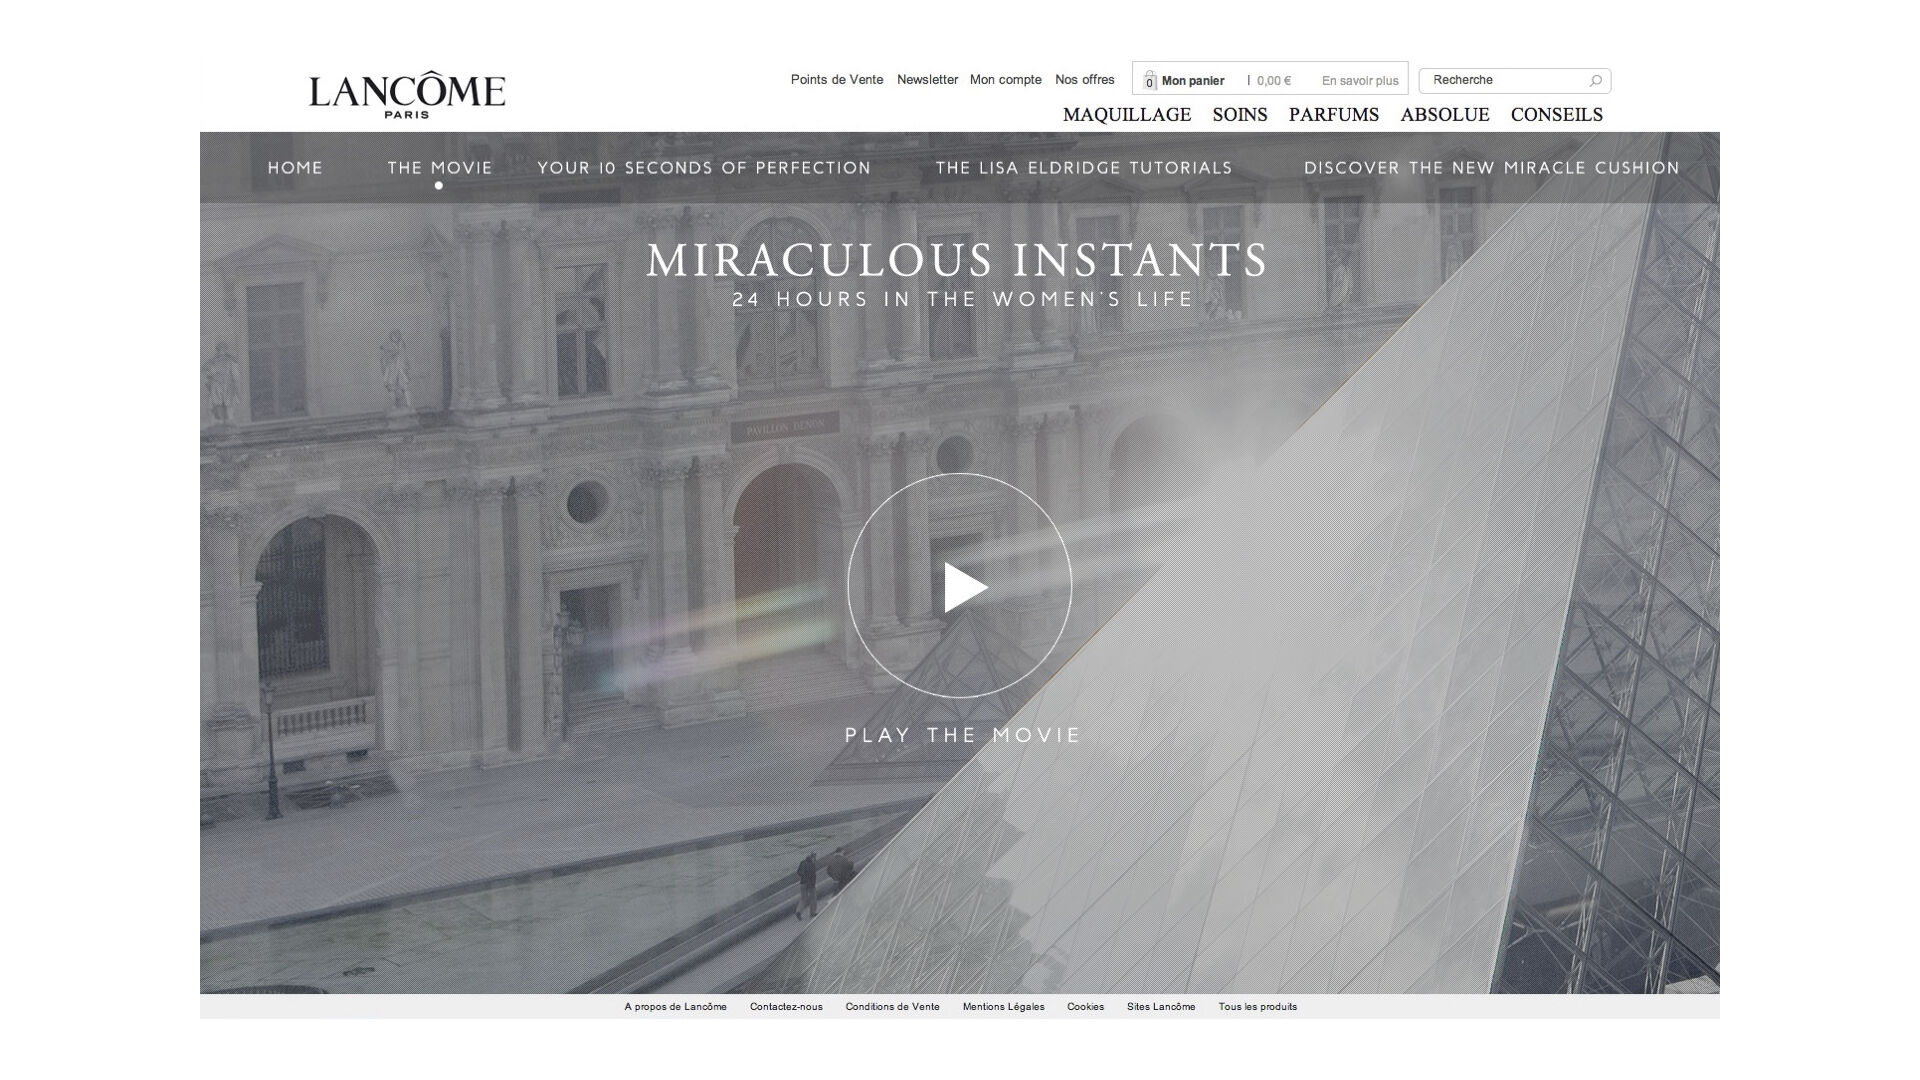Click the search magnifier icon
Viewport: 1920px width, 1080px height.
coord(1596,81)
